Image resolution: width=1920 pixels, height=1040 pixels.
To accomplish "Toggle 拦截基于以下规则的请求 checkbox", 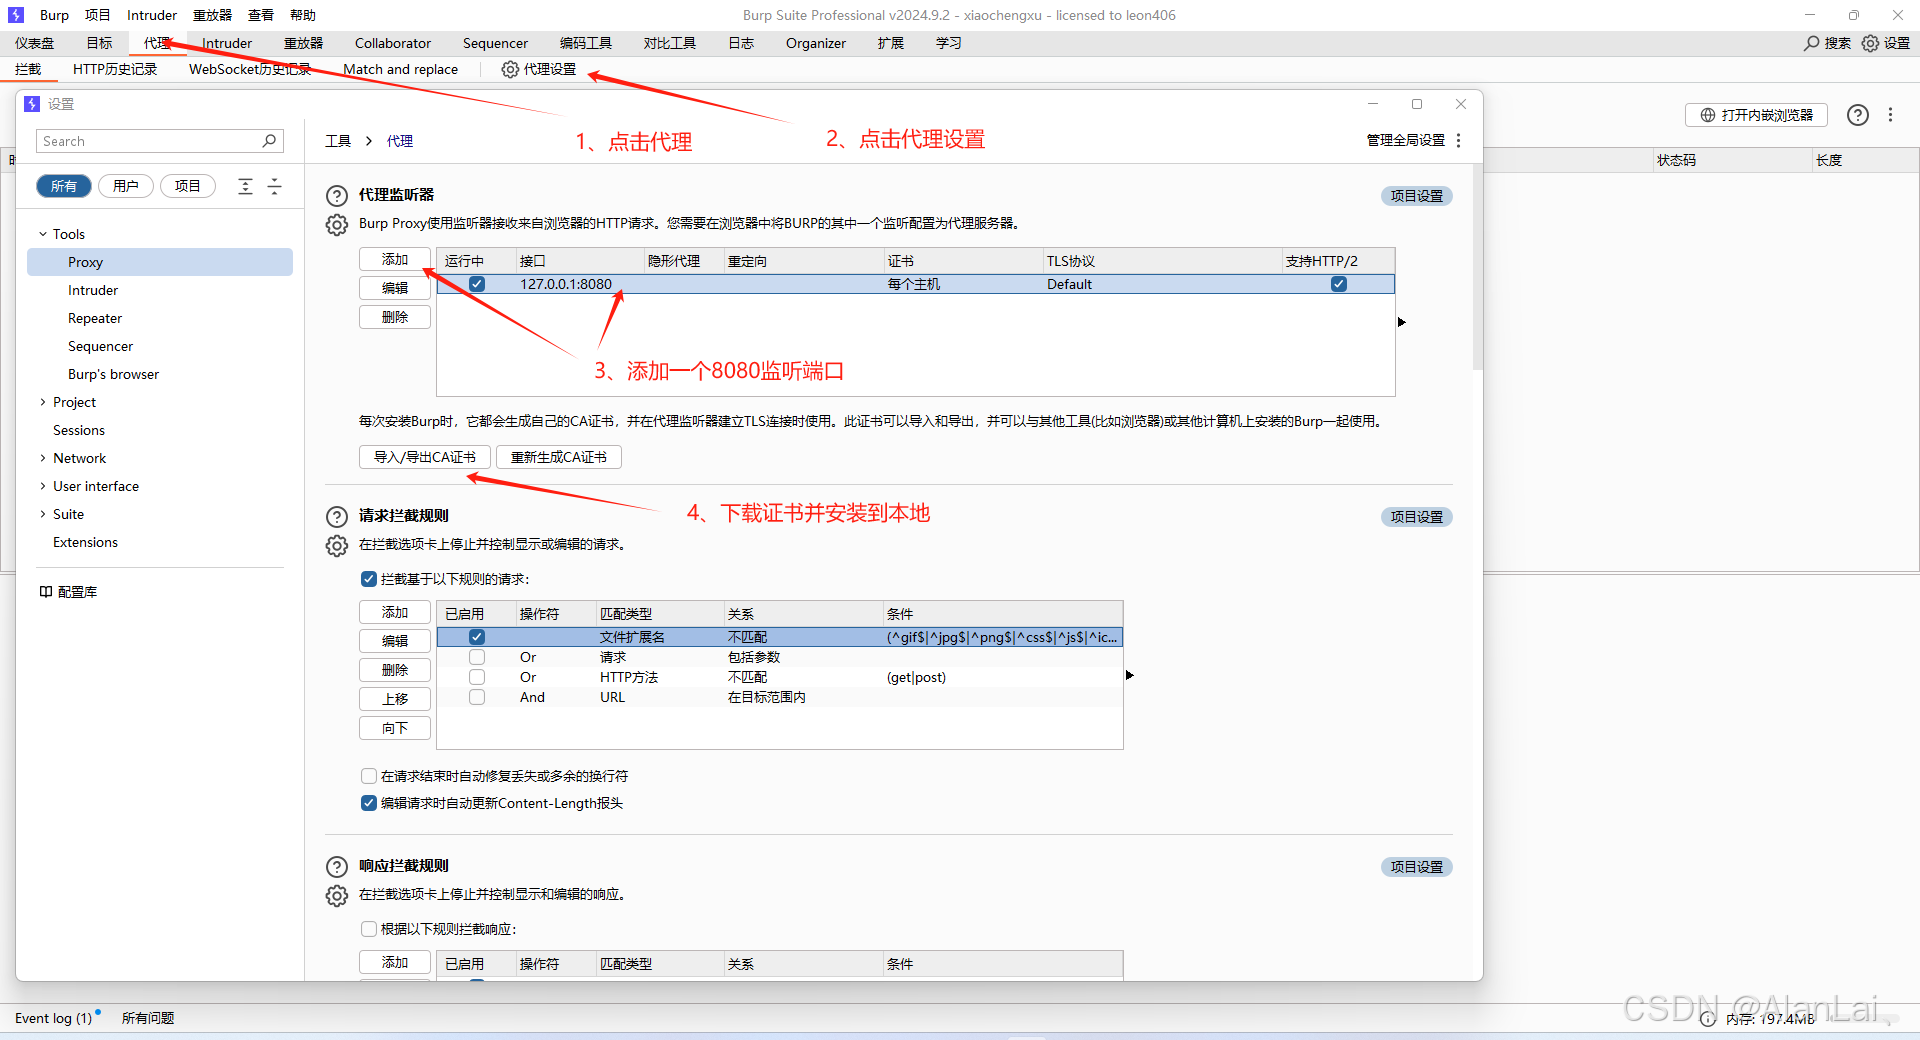I will point(369,579).
